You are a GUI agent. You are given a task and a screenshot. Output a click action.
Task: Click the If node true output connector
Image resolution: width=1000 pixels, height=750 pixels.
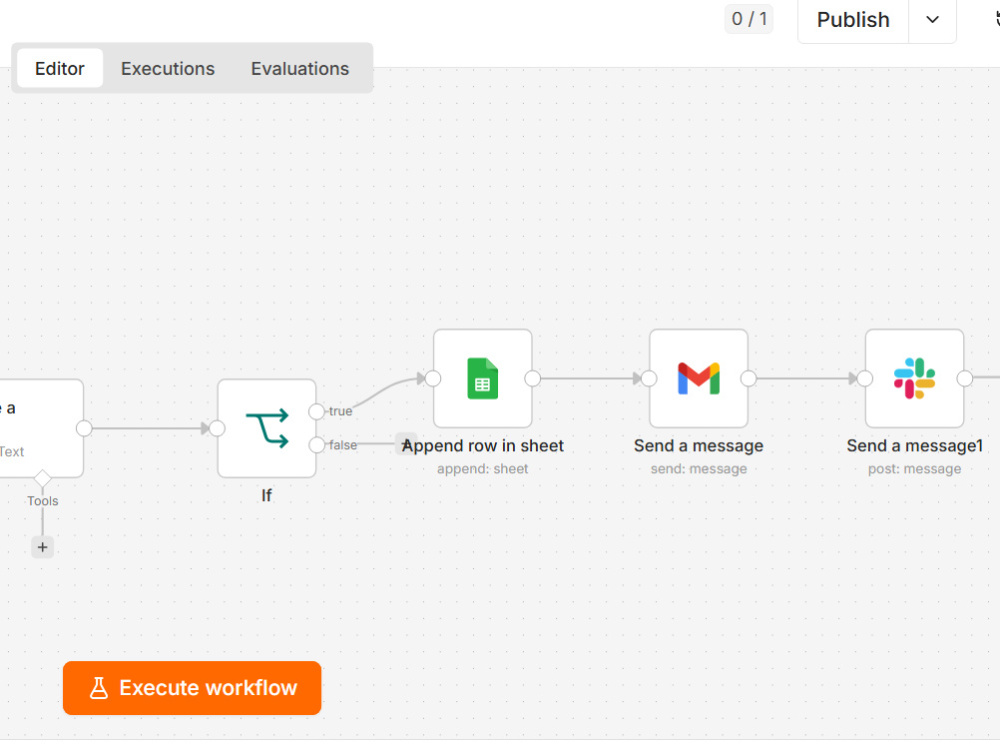tap(316, 411)
